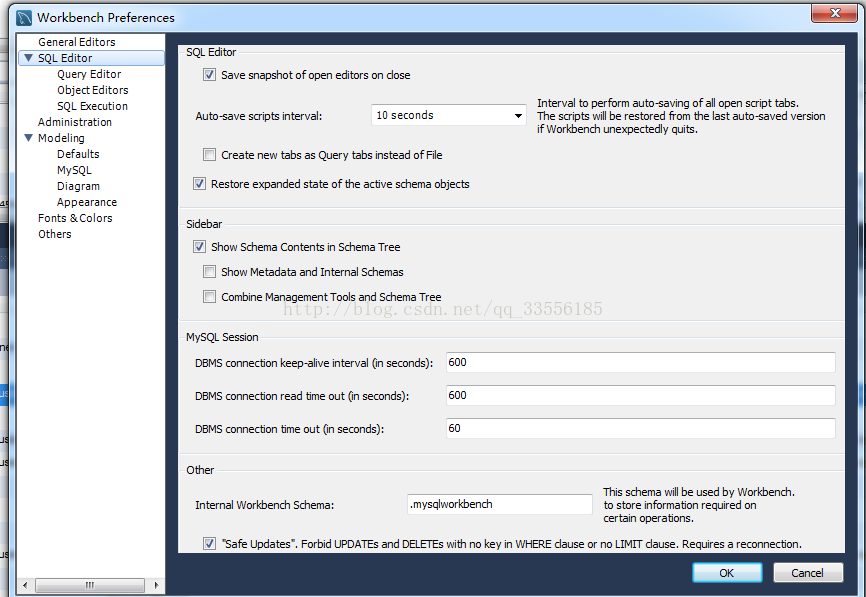Click the DBMS connection time out field
Screen dimensions: 866x597
[641, 429]
